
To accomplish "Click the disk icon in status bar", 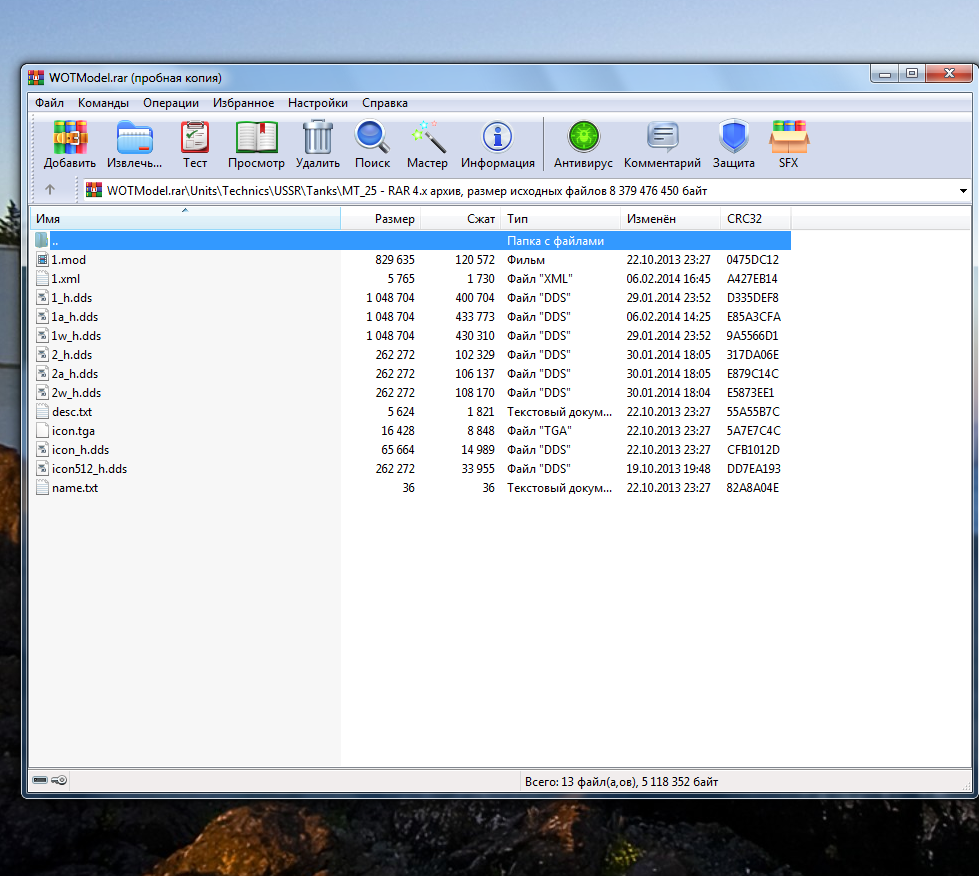I will point(40,780).
